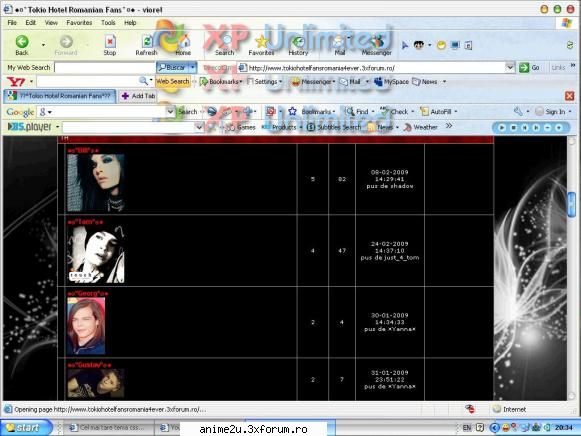The width and height of the screenshot is (581, 436).
Task: Click the Yahoo toolbar Settings item
Action: 265,81
